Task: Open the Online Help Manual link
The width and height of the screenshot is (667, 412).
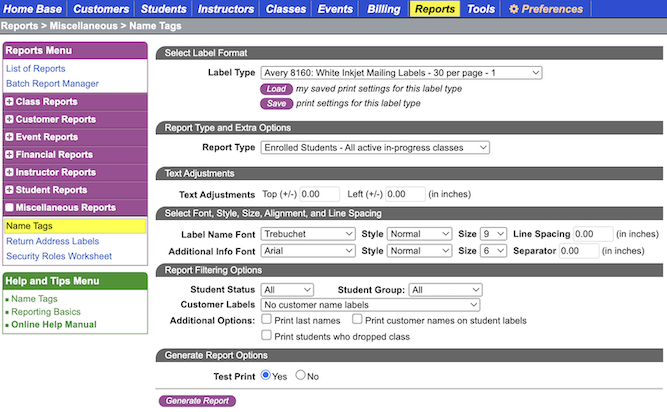Action: click(54, 325)
